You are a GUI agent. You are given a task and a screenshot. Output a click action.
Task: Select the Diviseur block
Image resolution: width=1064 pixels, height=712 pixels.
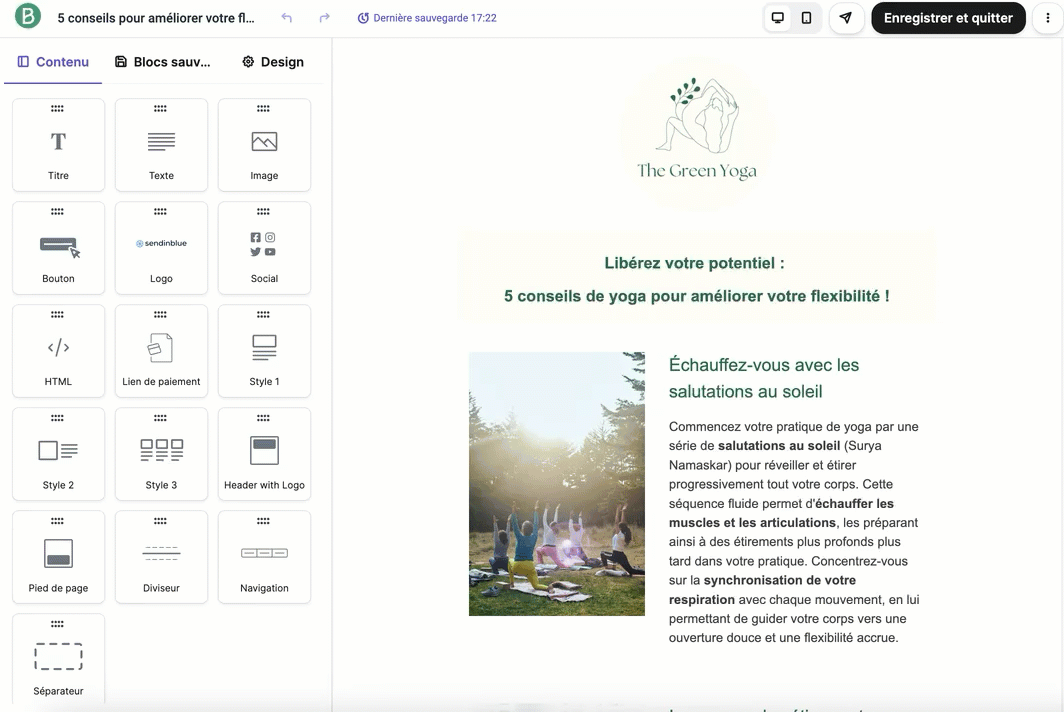tap(161, 557)
